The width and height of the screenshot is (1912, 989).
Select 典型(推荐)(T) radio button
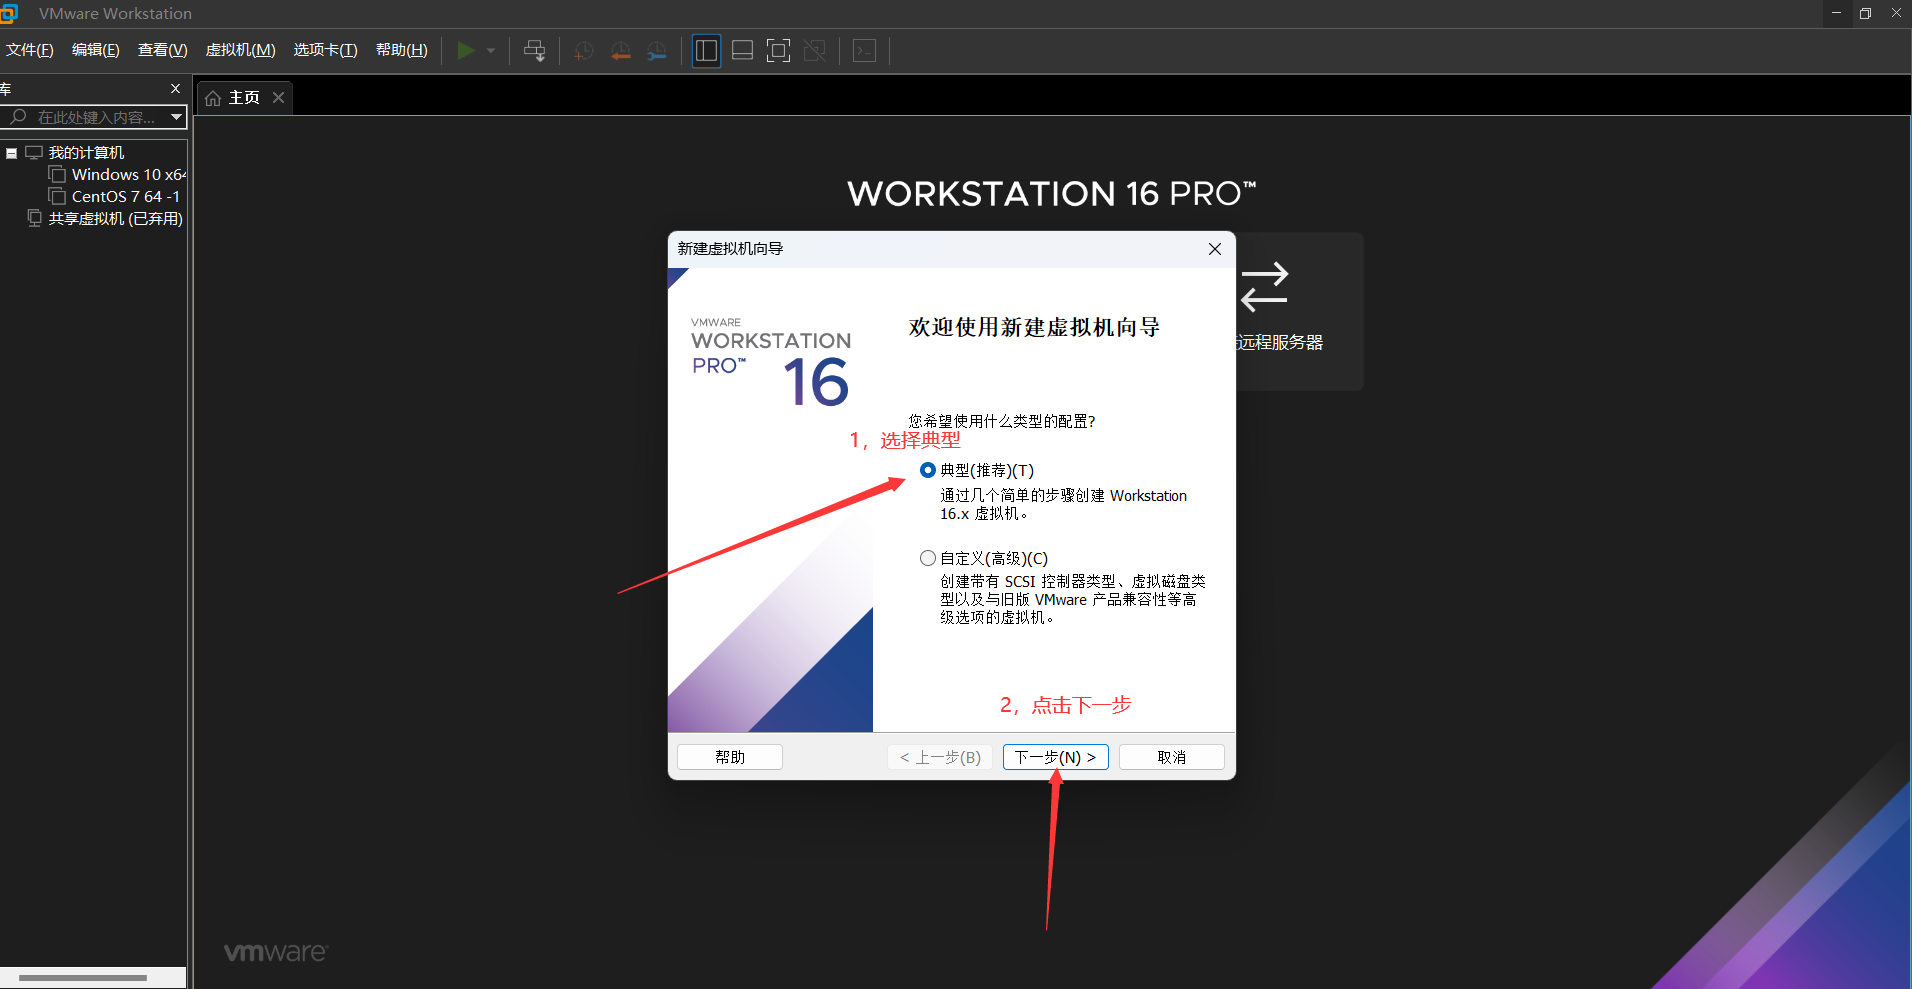pos(928,470)
